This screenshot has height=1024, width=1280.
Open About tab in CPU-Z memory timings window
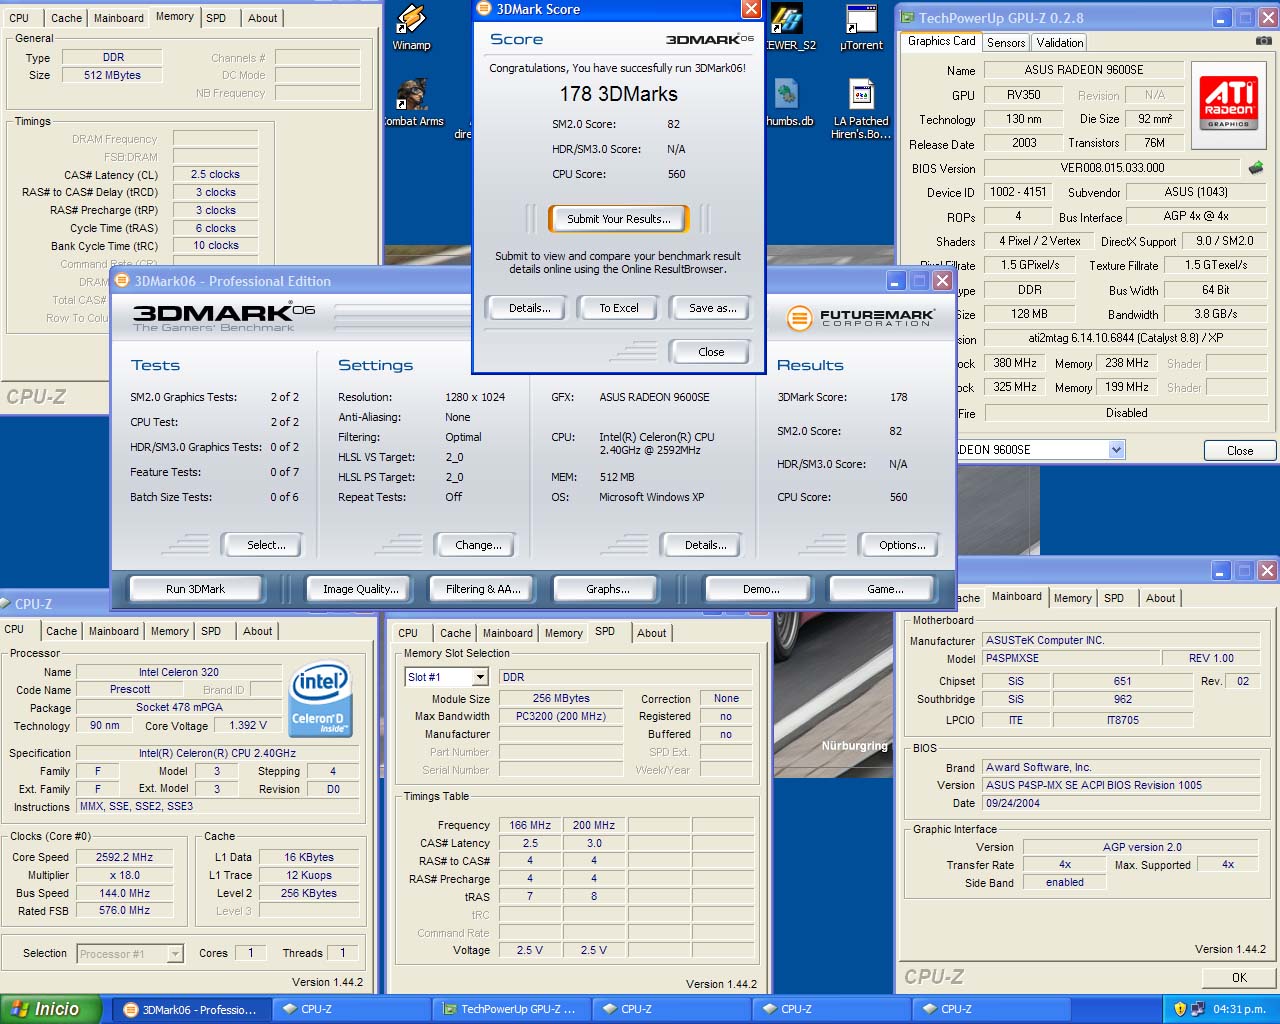(263, 18)
